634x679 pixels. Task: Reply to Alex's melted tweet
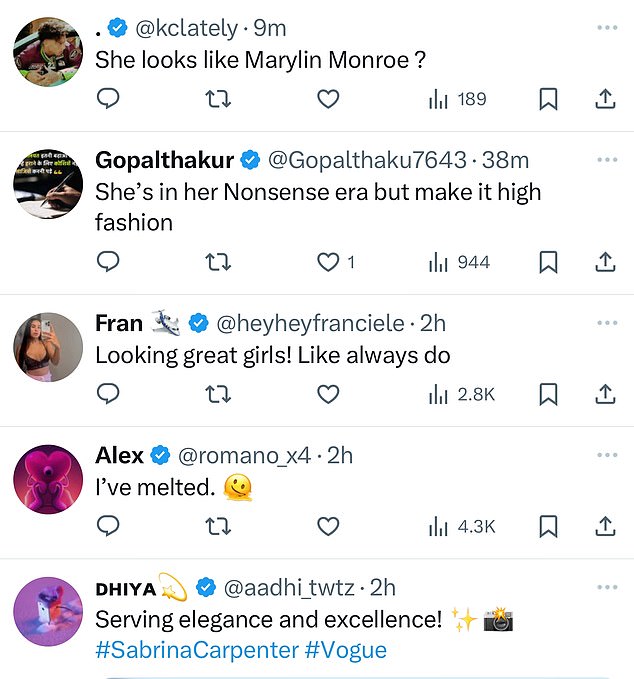click(108, 526)
